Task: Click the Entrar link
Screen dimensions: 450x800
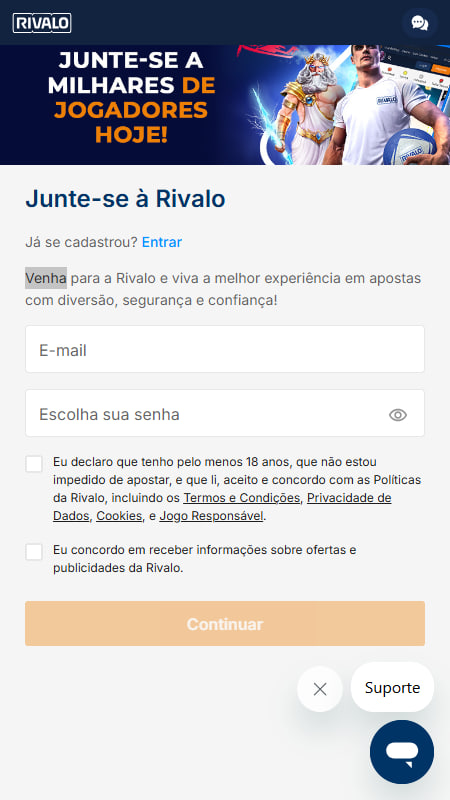Action: pos(162,242)
